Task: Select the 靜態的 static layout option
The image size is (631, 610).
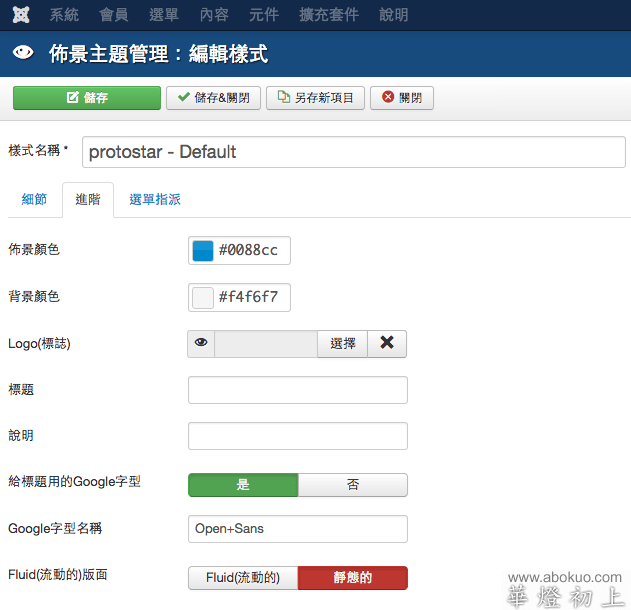Action: [353, 578]
